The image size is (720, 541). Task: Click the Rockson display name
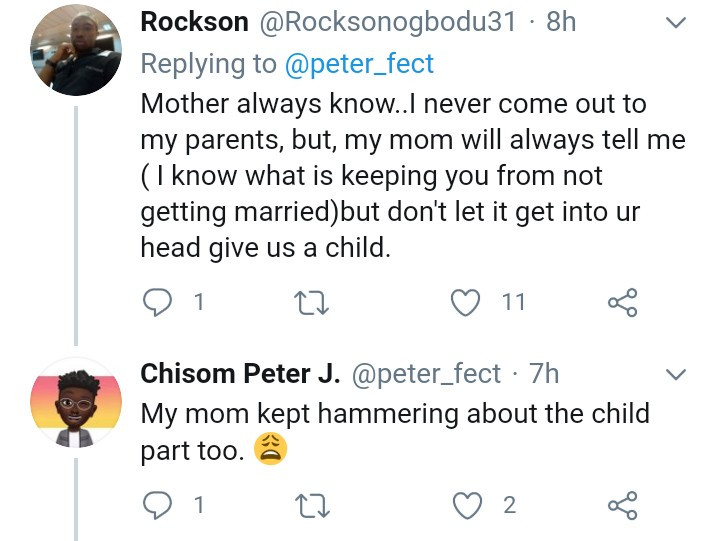(x=193, y=21)
